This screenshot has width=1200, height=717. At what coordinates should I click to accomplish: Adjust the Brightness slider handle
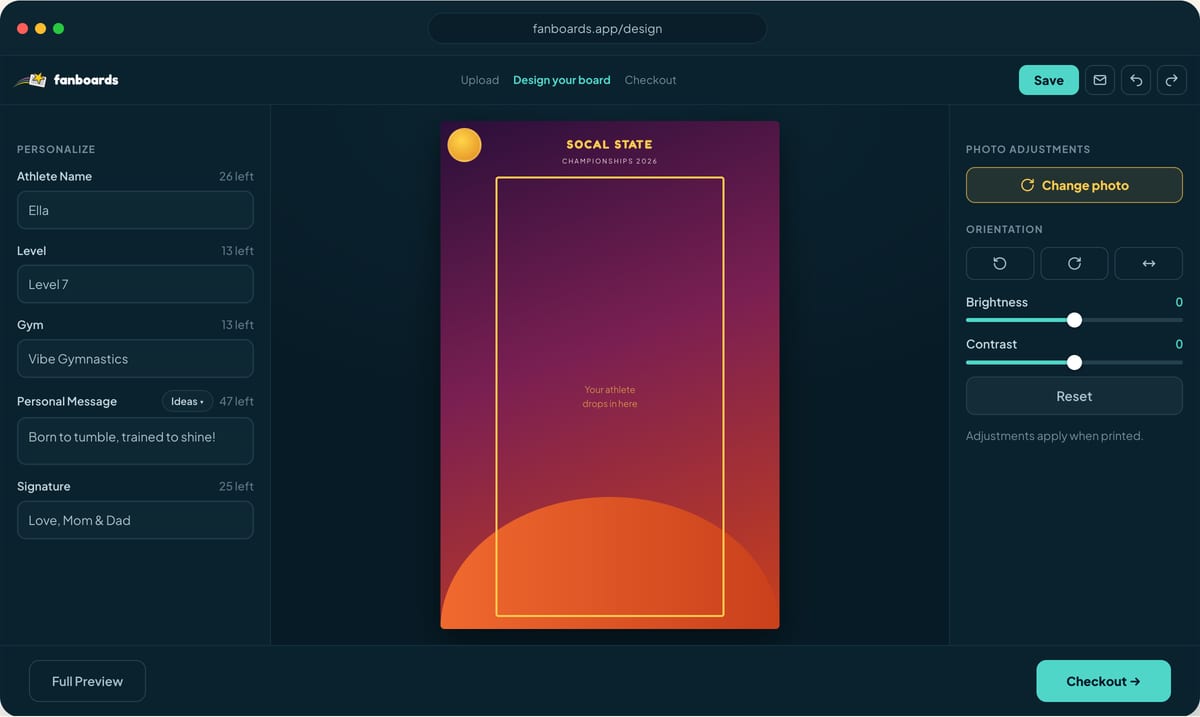click(1074, 320)
